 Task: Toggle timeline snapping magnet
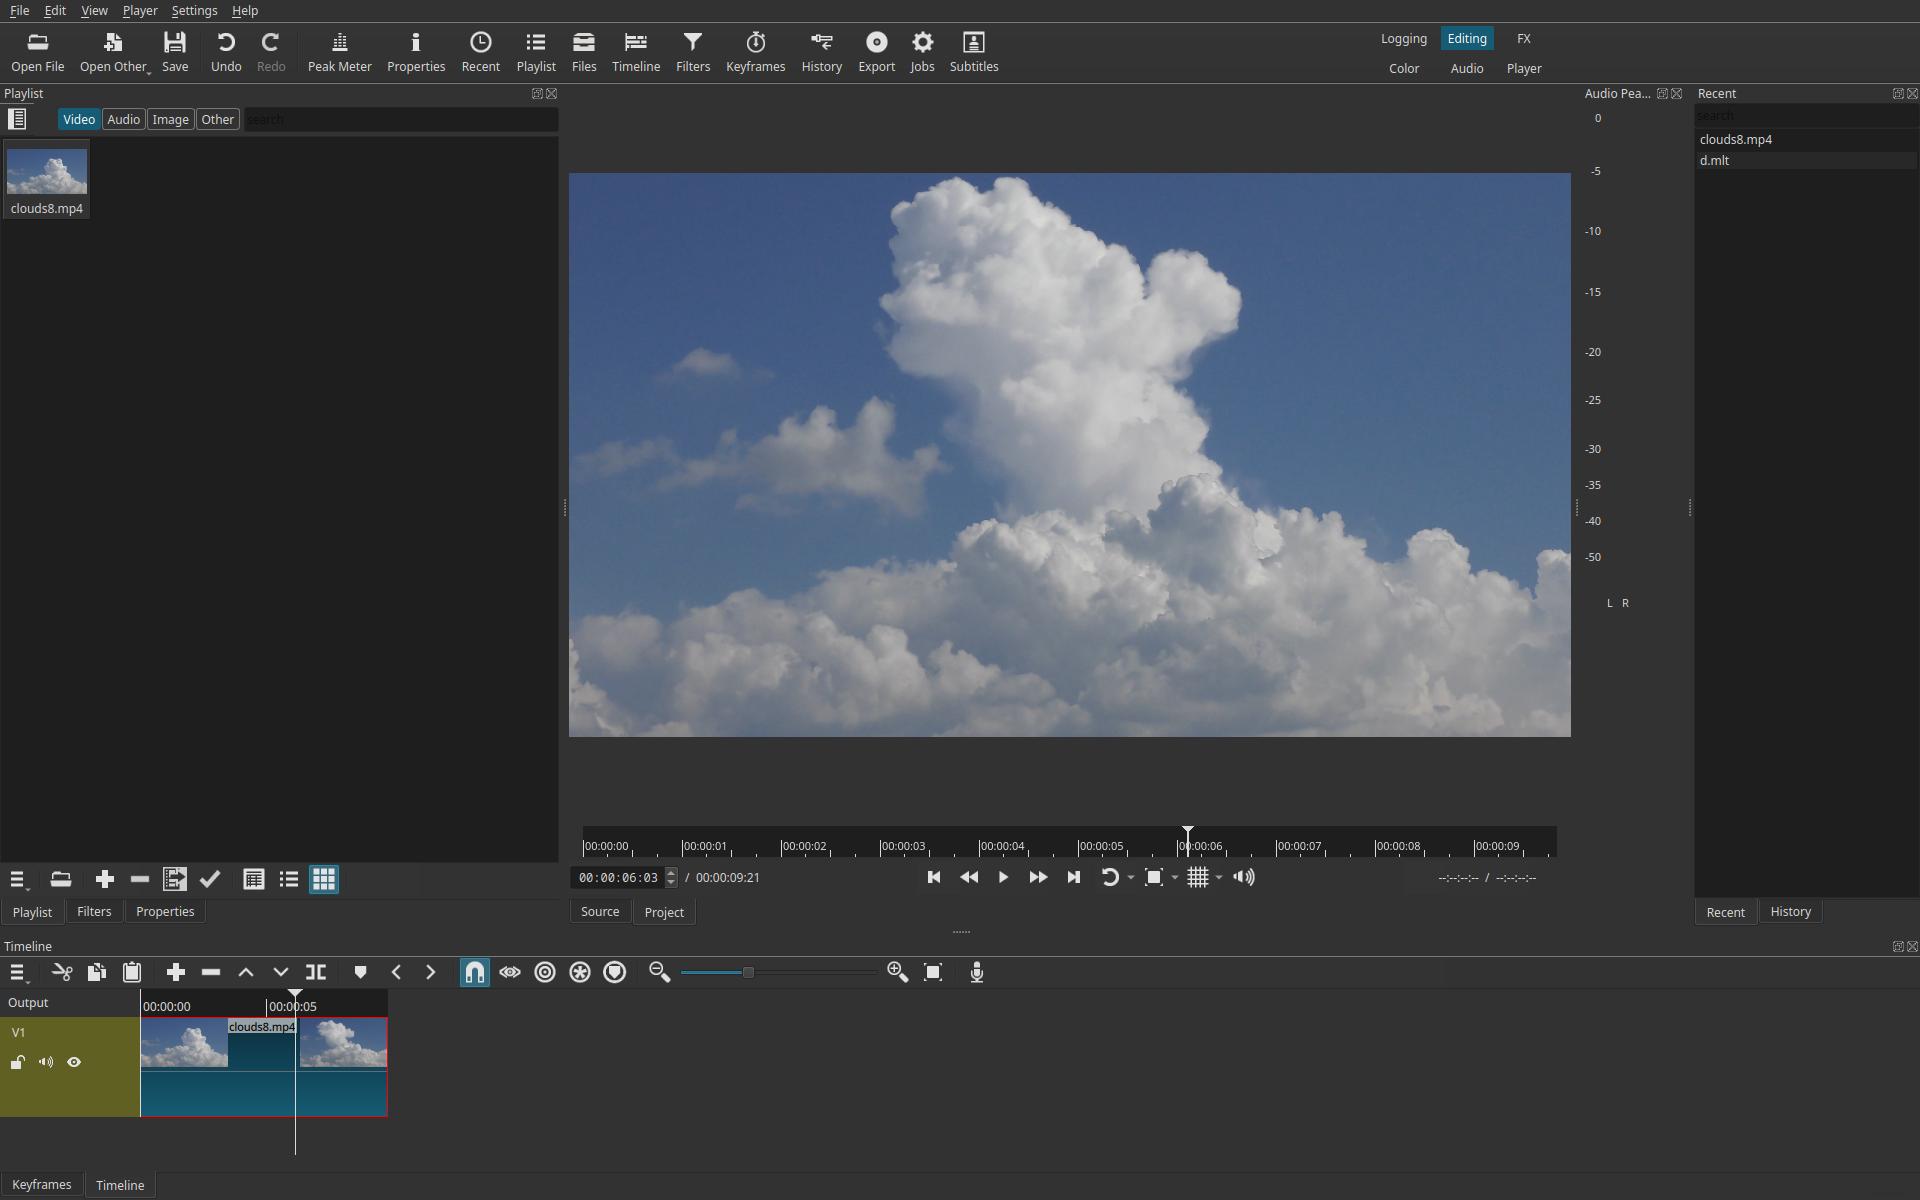pos(475,972)
